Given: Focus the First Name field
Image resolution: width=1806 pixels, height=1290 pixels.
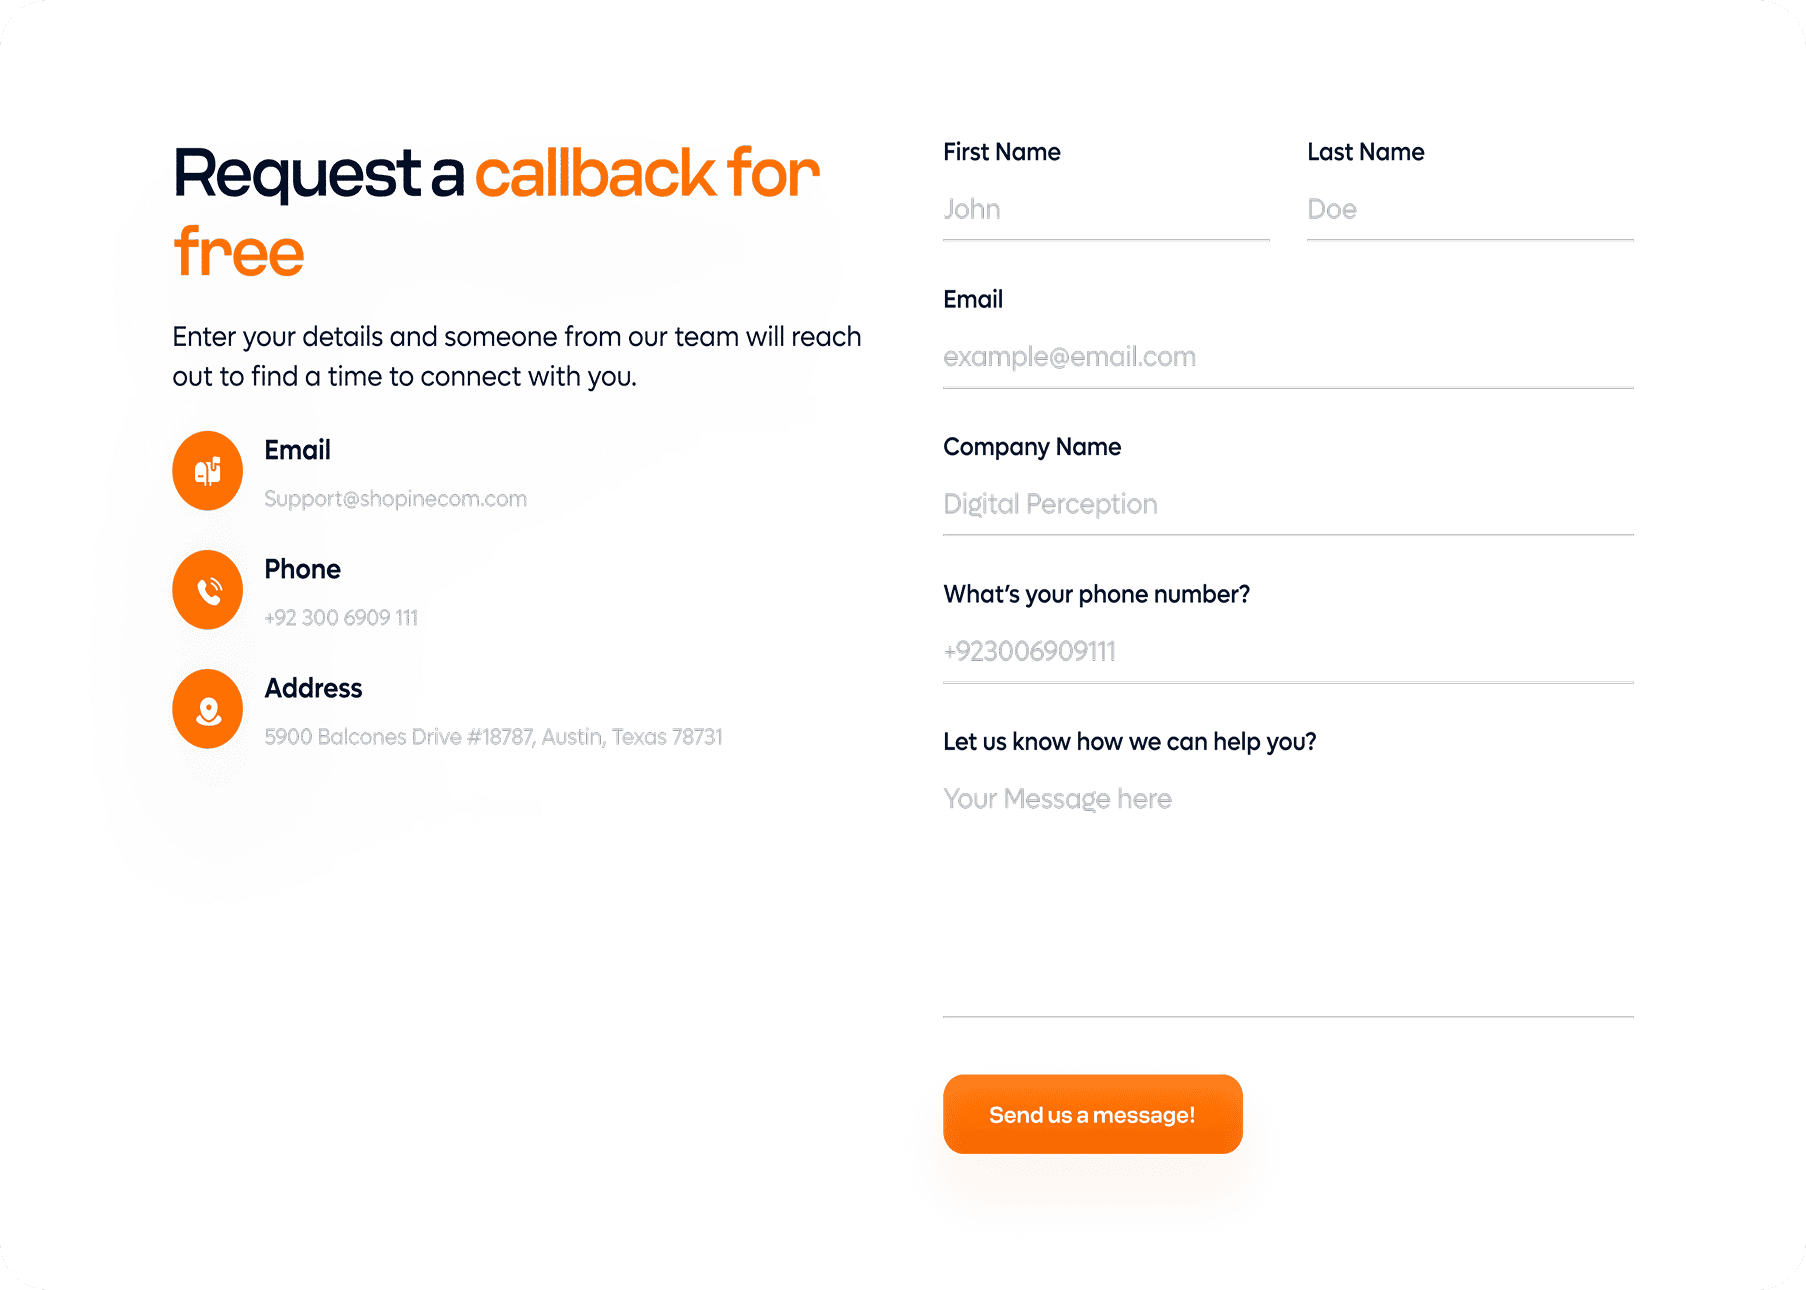Looking at the screenshot, I should 1106,210.
